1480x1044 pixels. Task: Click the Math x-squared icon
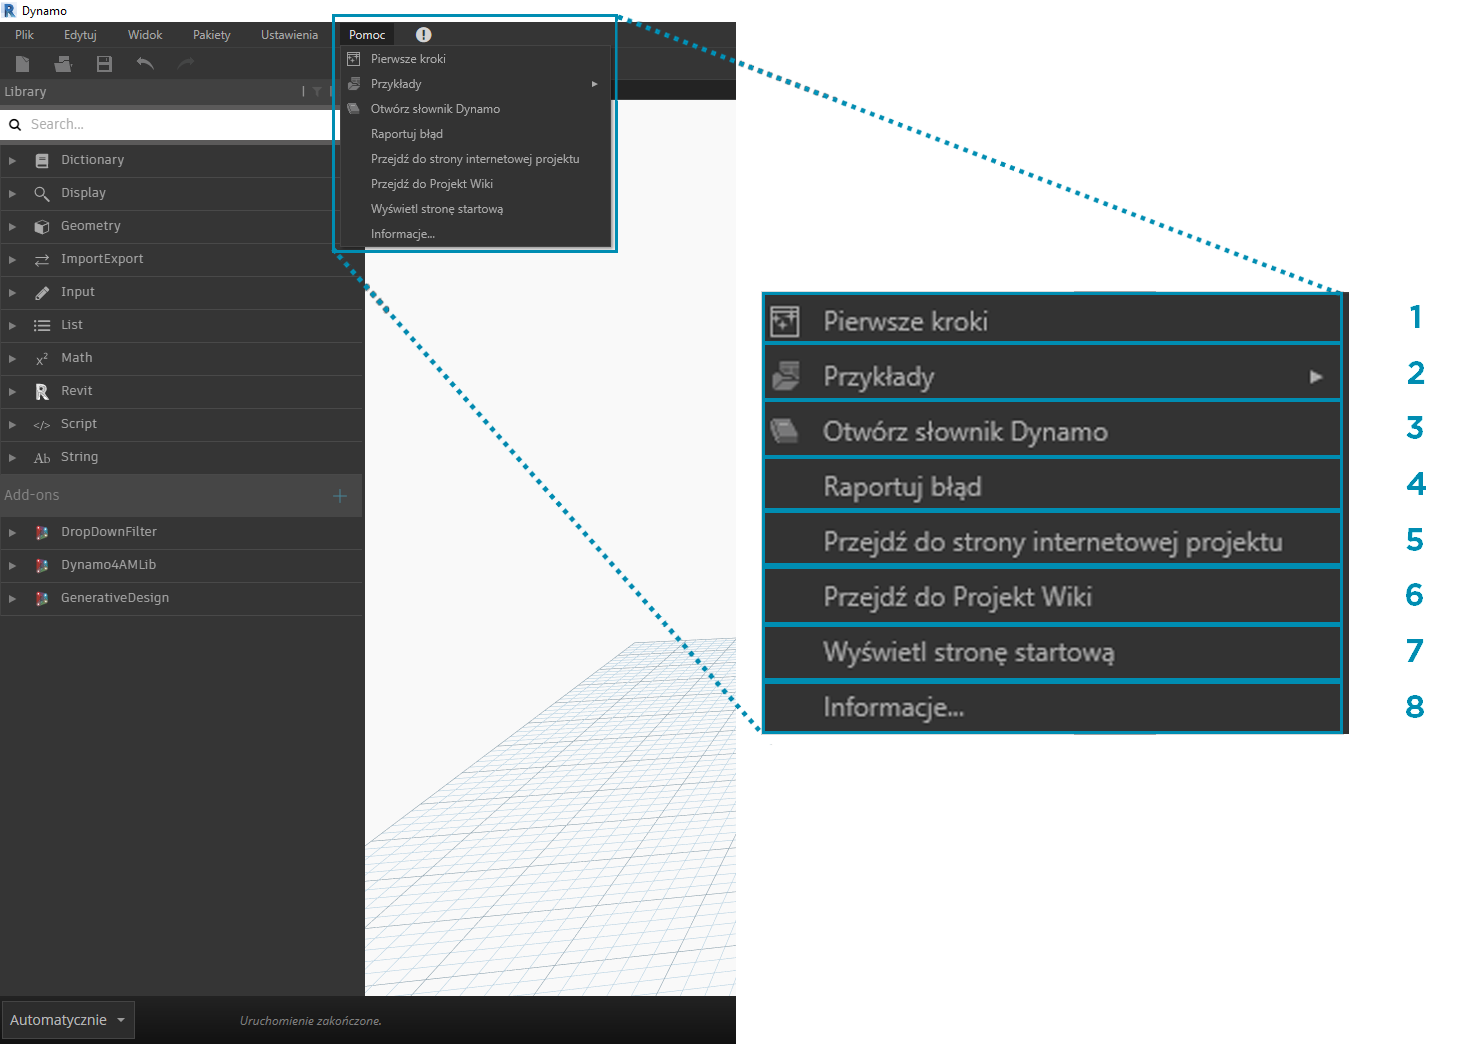click(x=42, y=358)
